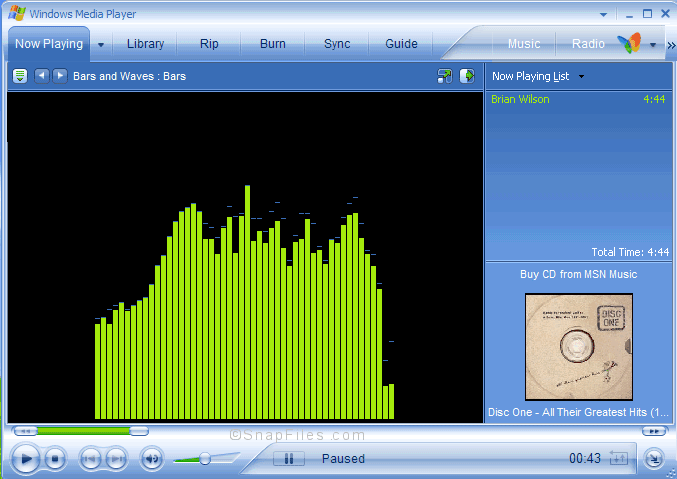Image resolution: width=677 pixels, height=479 pixels.
Task: Click album title Disc One - All Their Greatest Hits
Action: (x=578, y=412)
